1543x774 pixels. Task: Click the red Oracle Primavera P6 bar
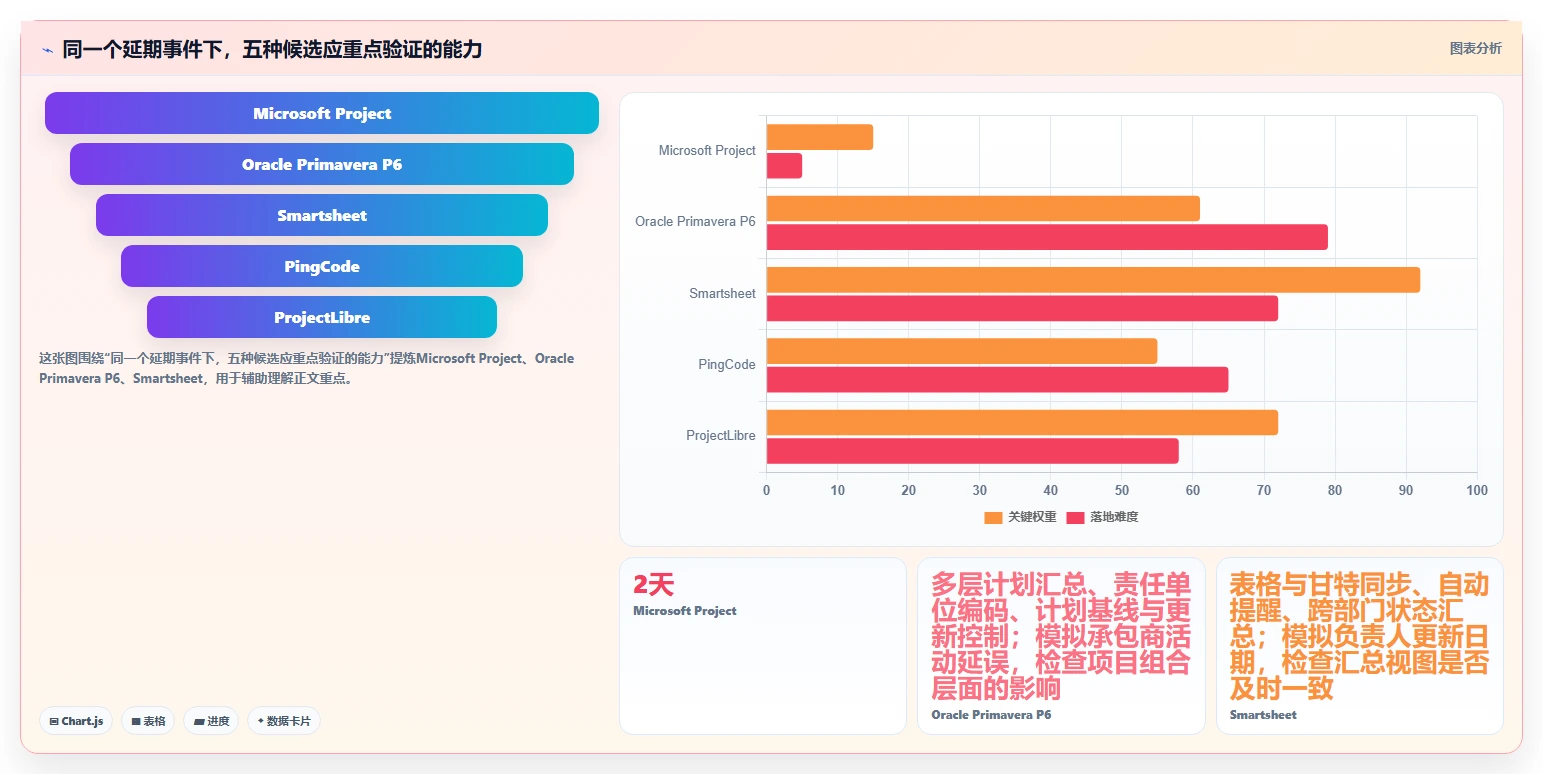[x=1047, y=237]
